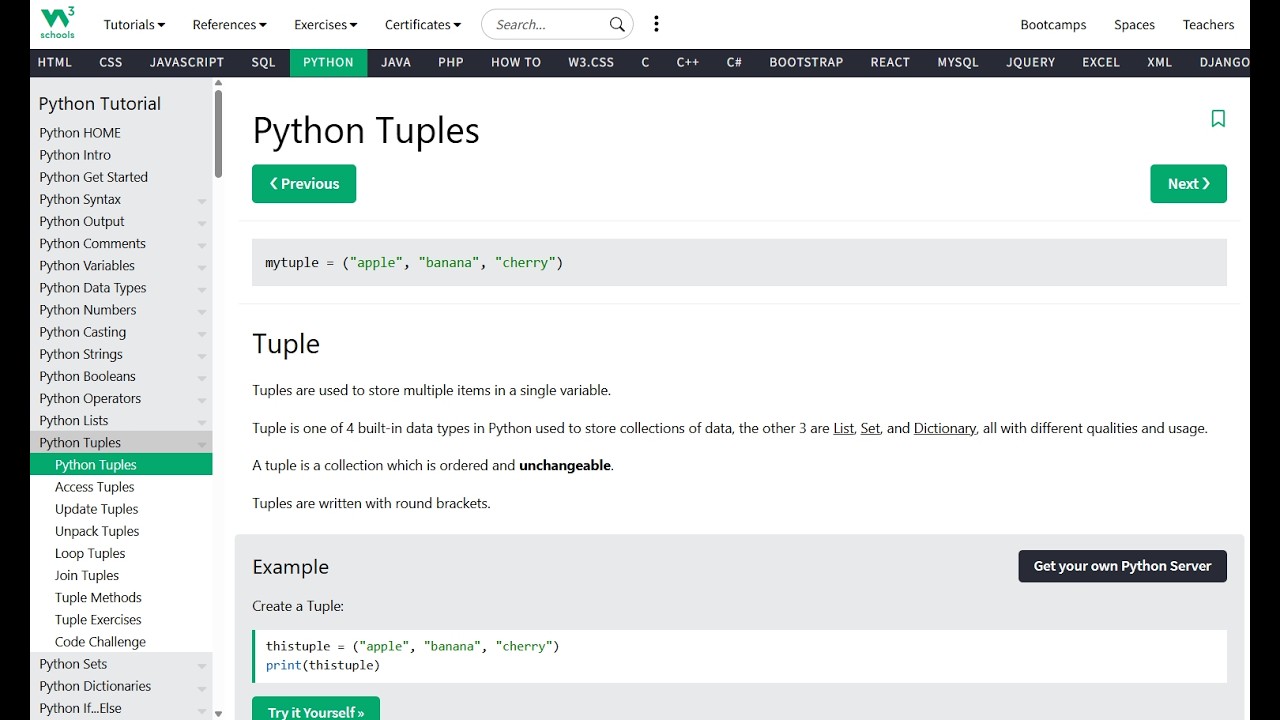Image resolution: width=1280 pixels, height=720 pixels.
Task: Open the Certificates dropdown
Action: tap(423, 24)
